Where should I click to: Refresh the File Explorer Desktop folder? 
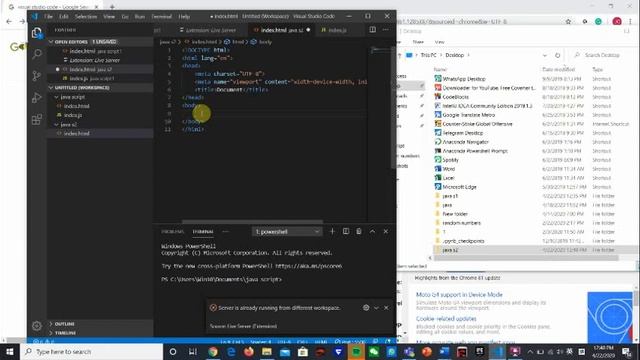(557, 55)
